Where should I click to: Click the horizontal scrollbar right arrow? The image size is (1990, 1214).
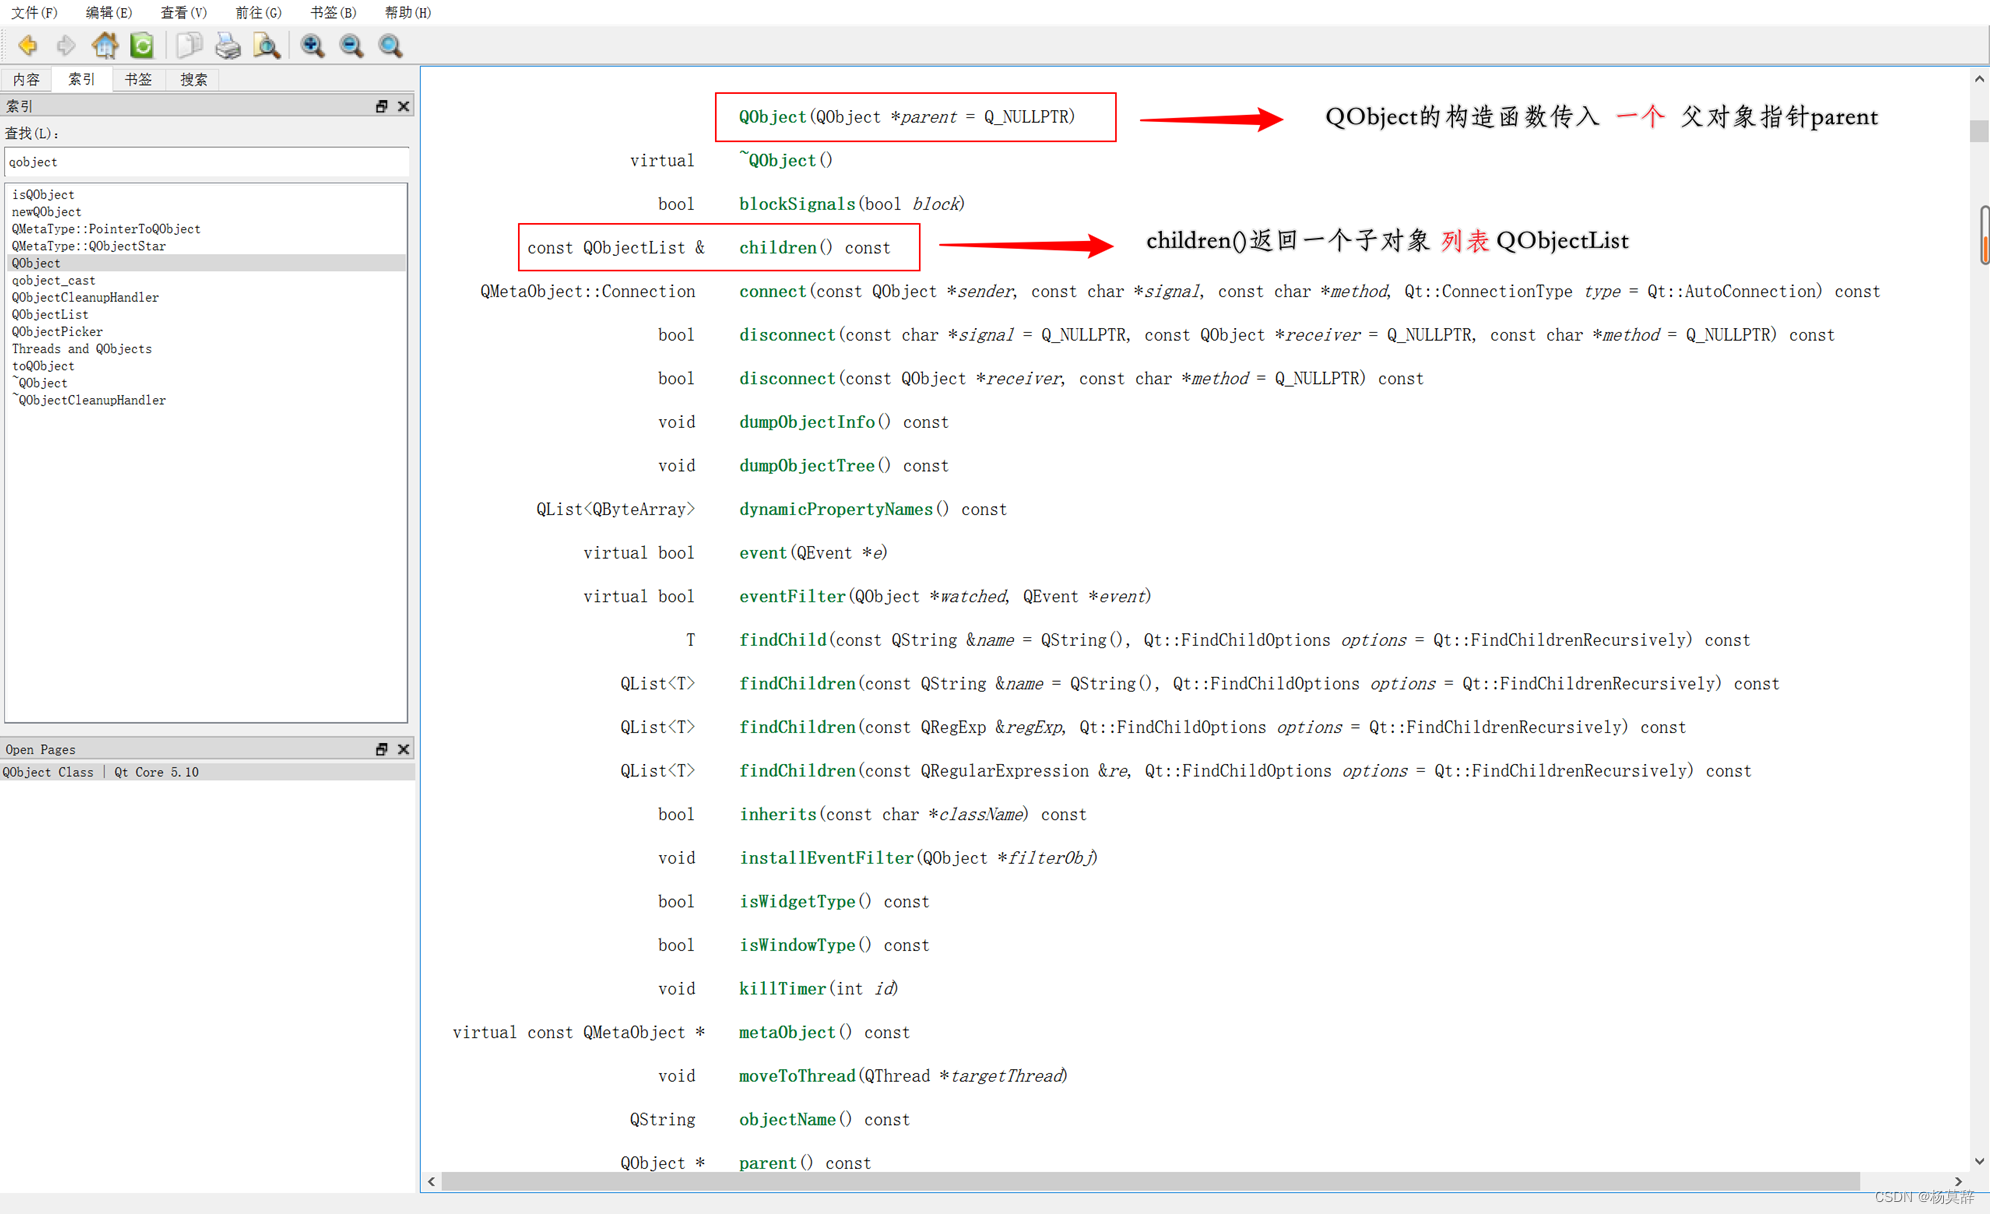(x=1958, y=1181)
